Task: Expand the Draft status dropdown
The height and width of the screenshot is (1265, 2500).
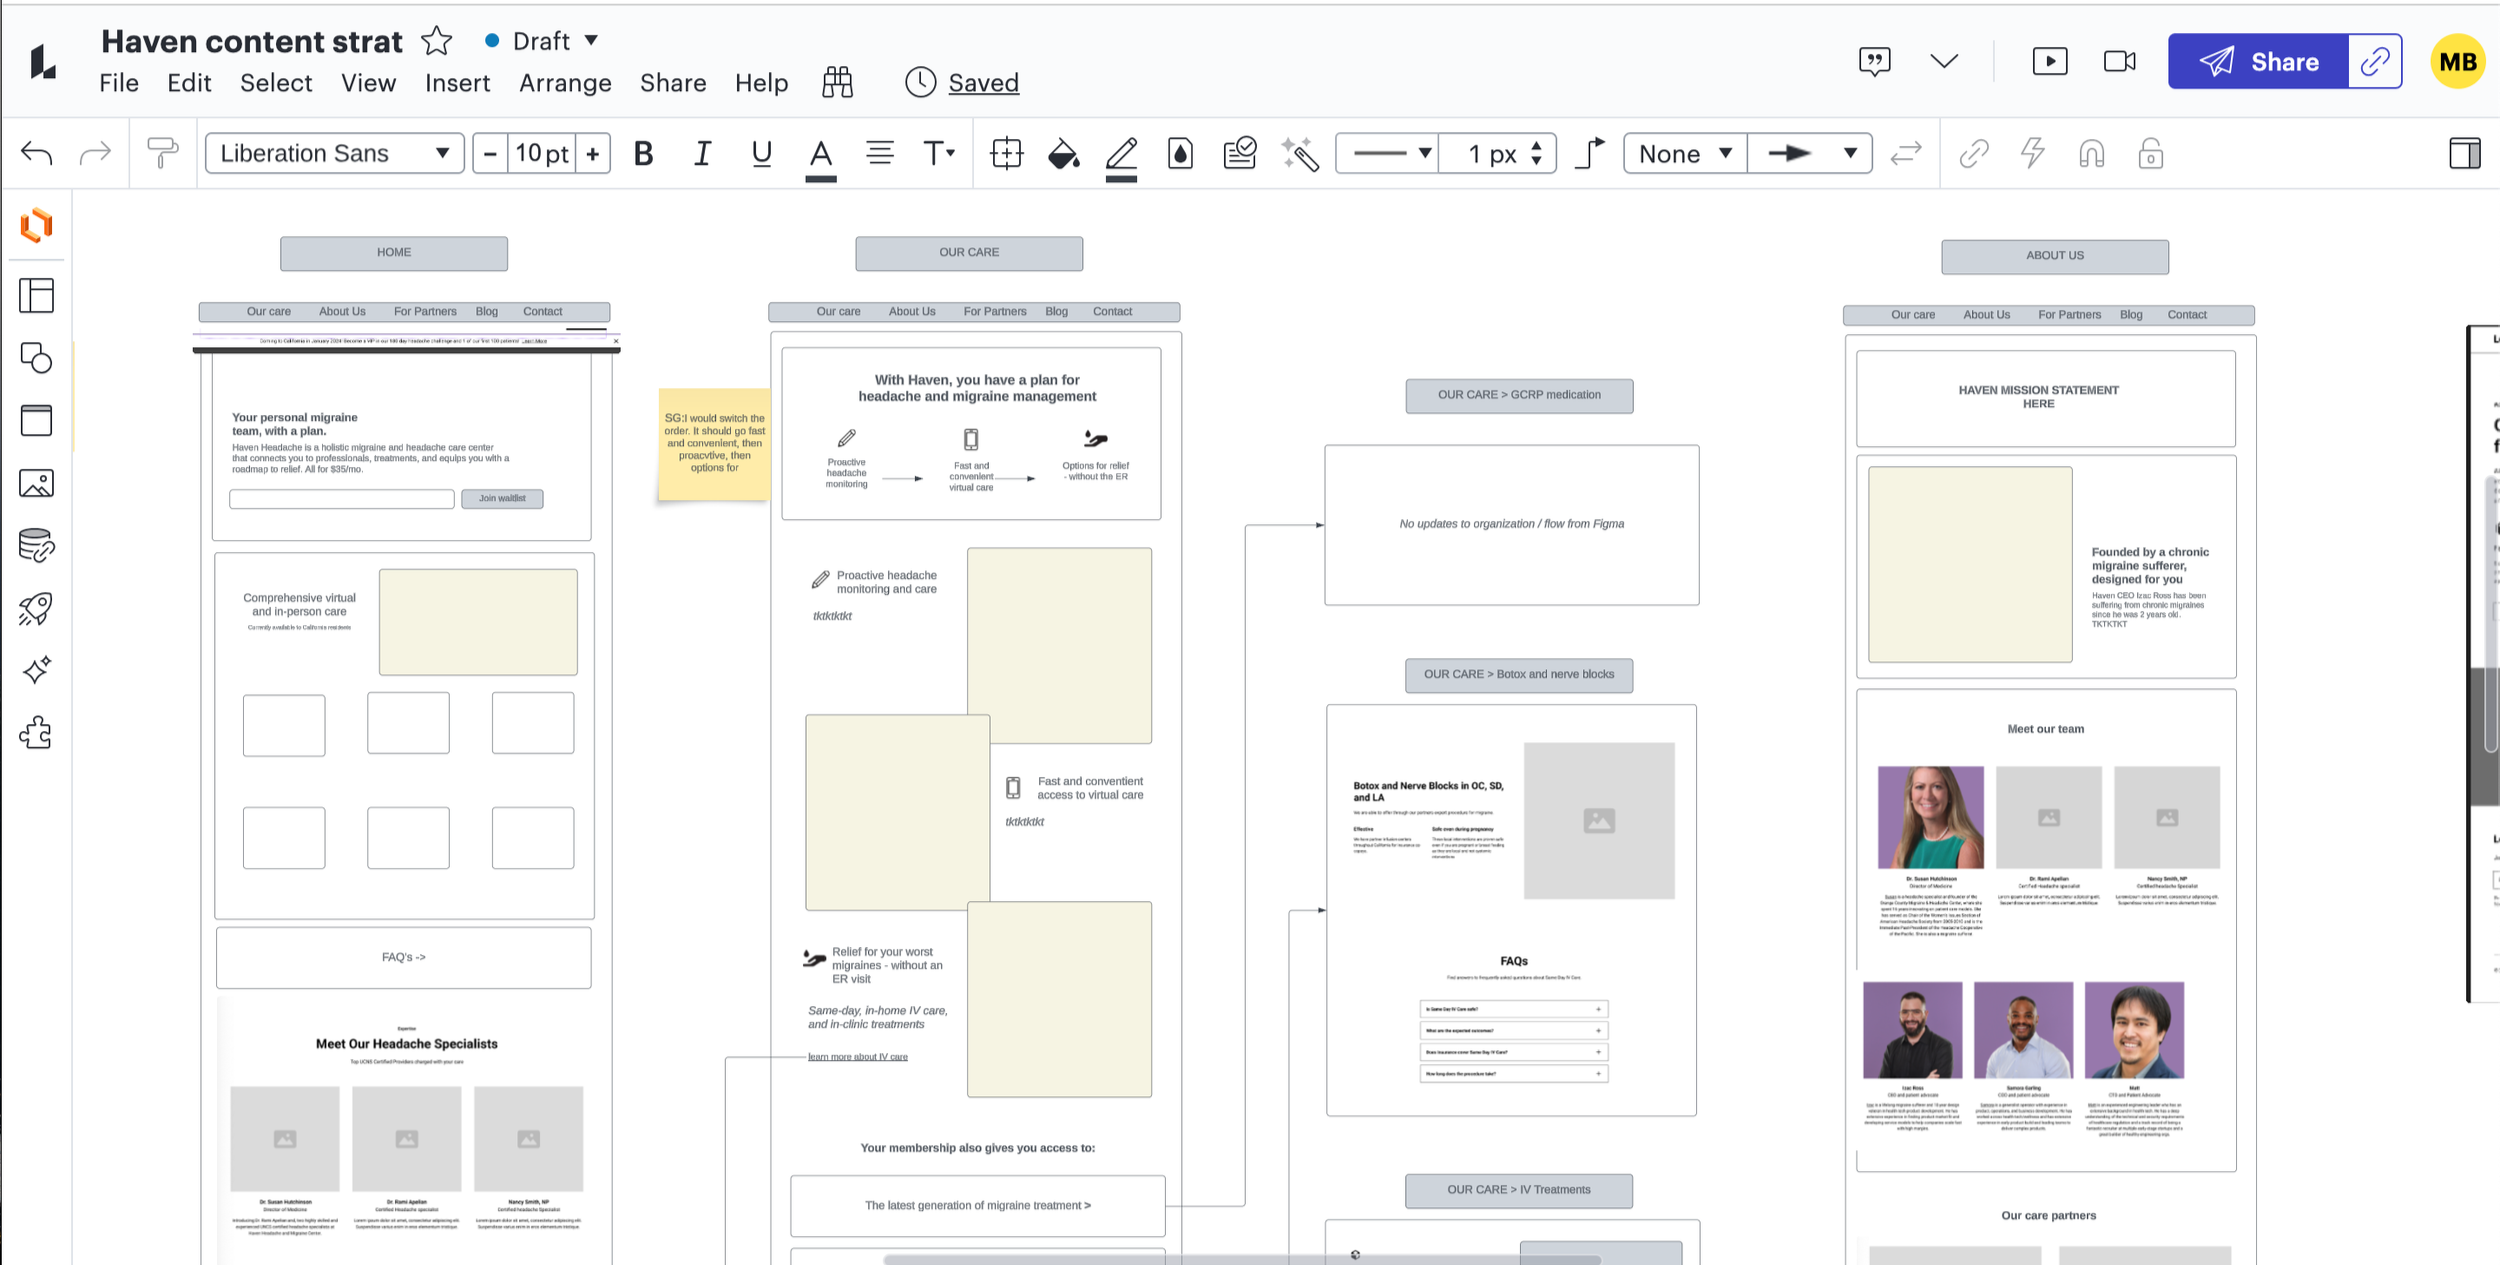Action: (543, 41)
